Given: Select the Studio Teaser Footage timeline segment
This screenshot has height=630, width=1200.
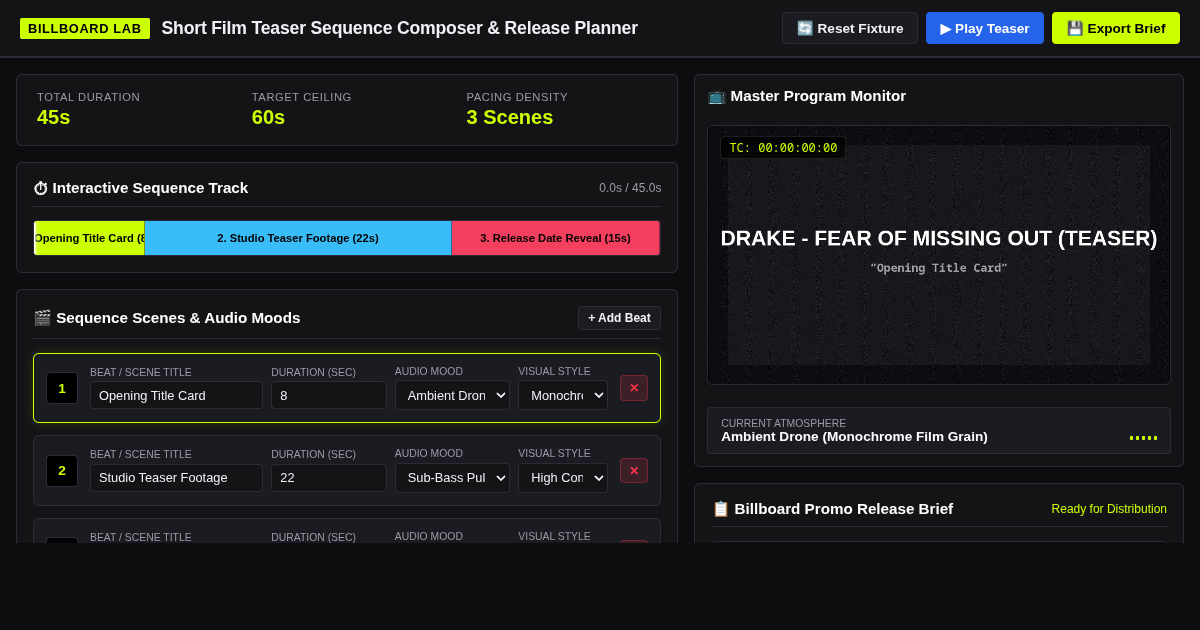Looking at the screenshot, I should click(298, 238).
